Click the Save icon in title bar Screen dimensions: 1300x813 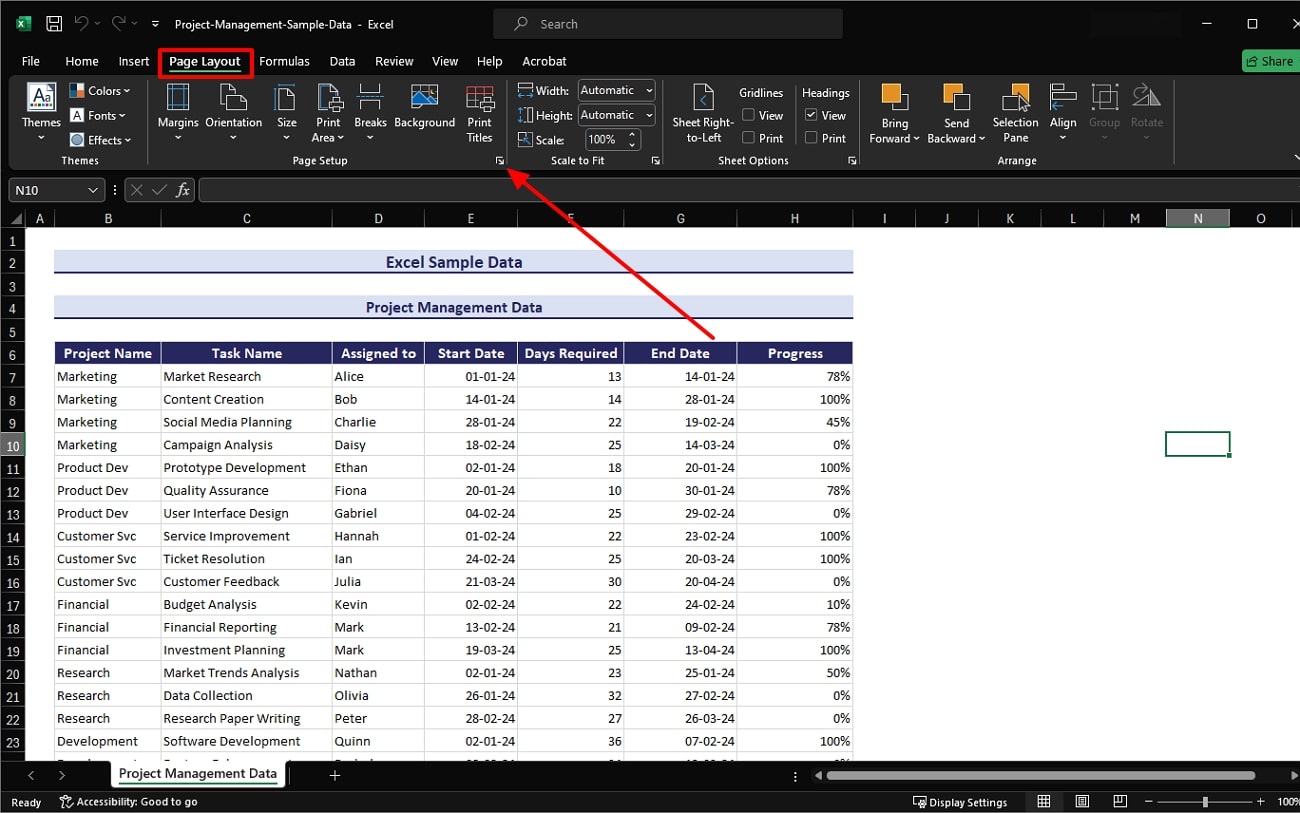pyautogui.click(x=54, y=23)
